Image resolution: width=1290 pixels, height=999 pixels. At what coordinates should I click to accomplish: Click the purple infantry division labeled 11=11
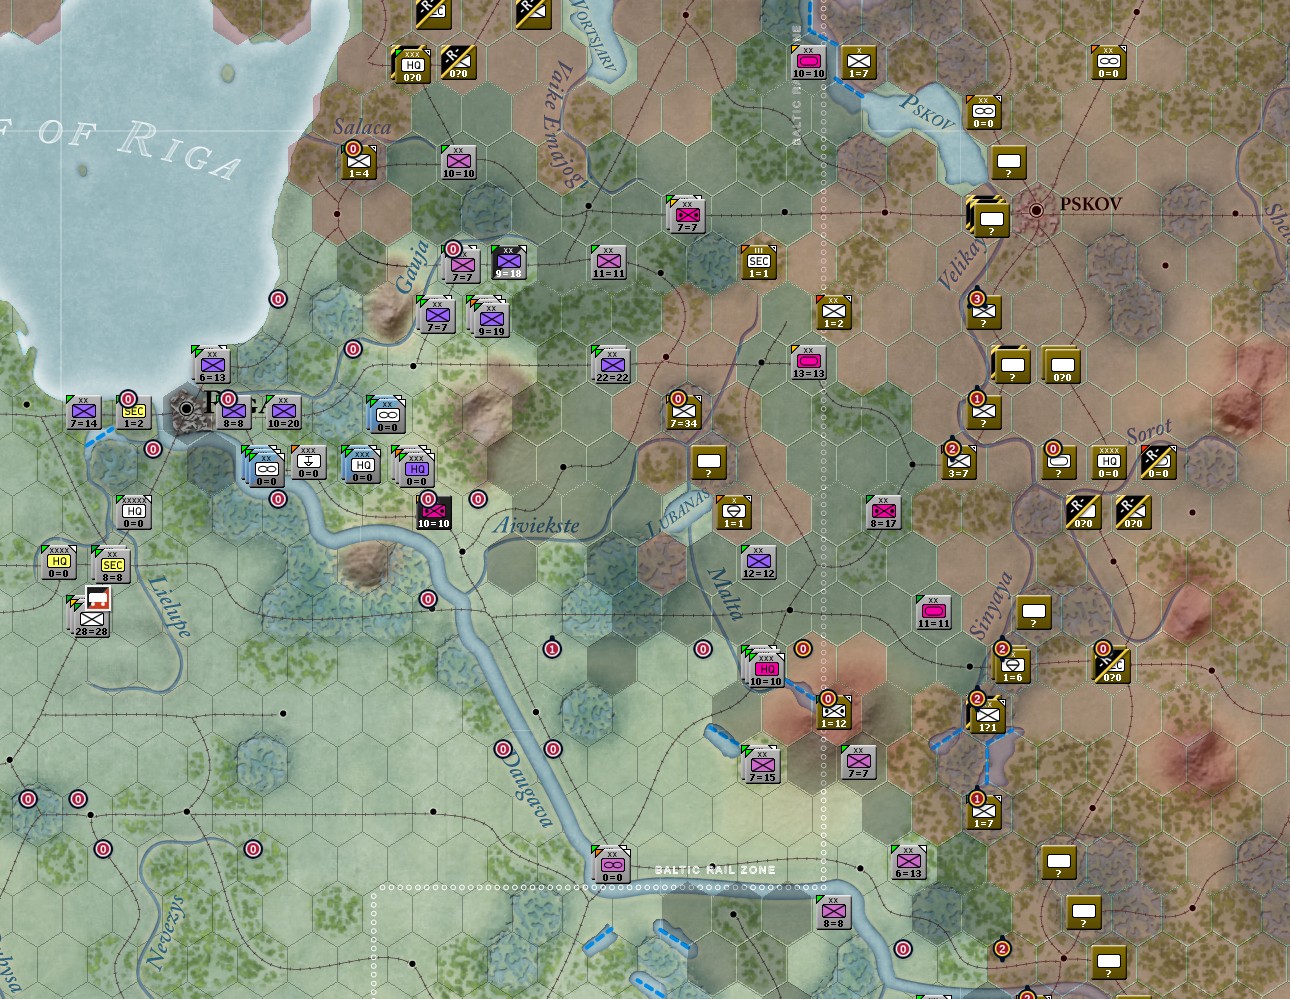click(x=609, y=262)
